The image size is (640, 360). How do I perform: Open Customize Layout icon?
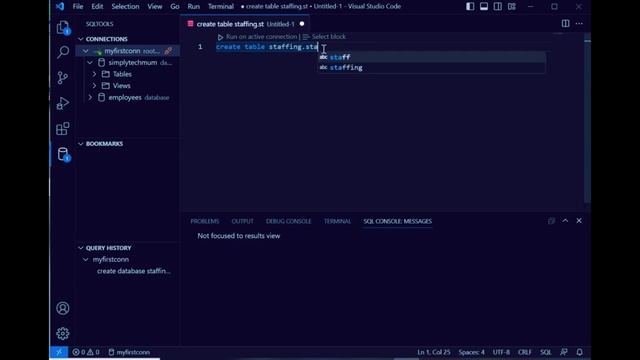click(x=511, y=7)
